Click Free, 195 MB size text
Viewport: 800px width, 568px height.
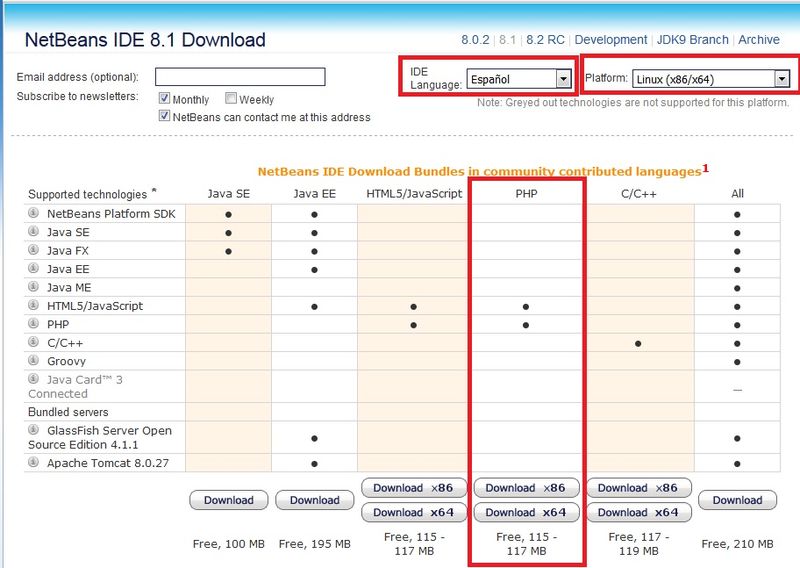tap(315, 544)
